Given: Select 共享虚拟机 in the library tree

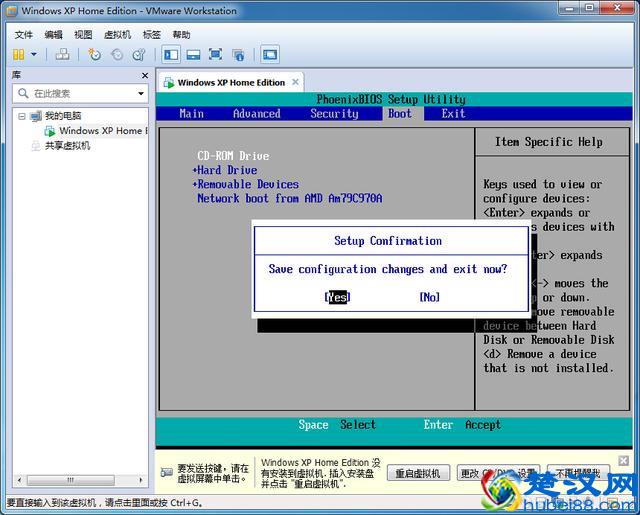Looking at the screenshot, I should (x=67, y=146).
